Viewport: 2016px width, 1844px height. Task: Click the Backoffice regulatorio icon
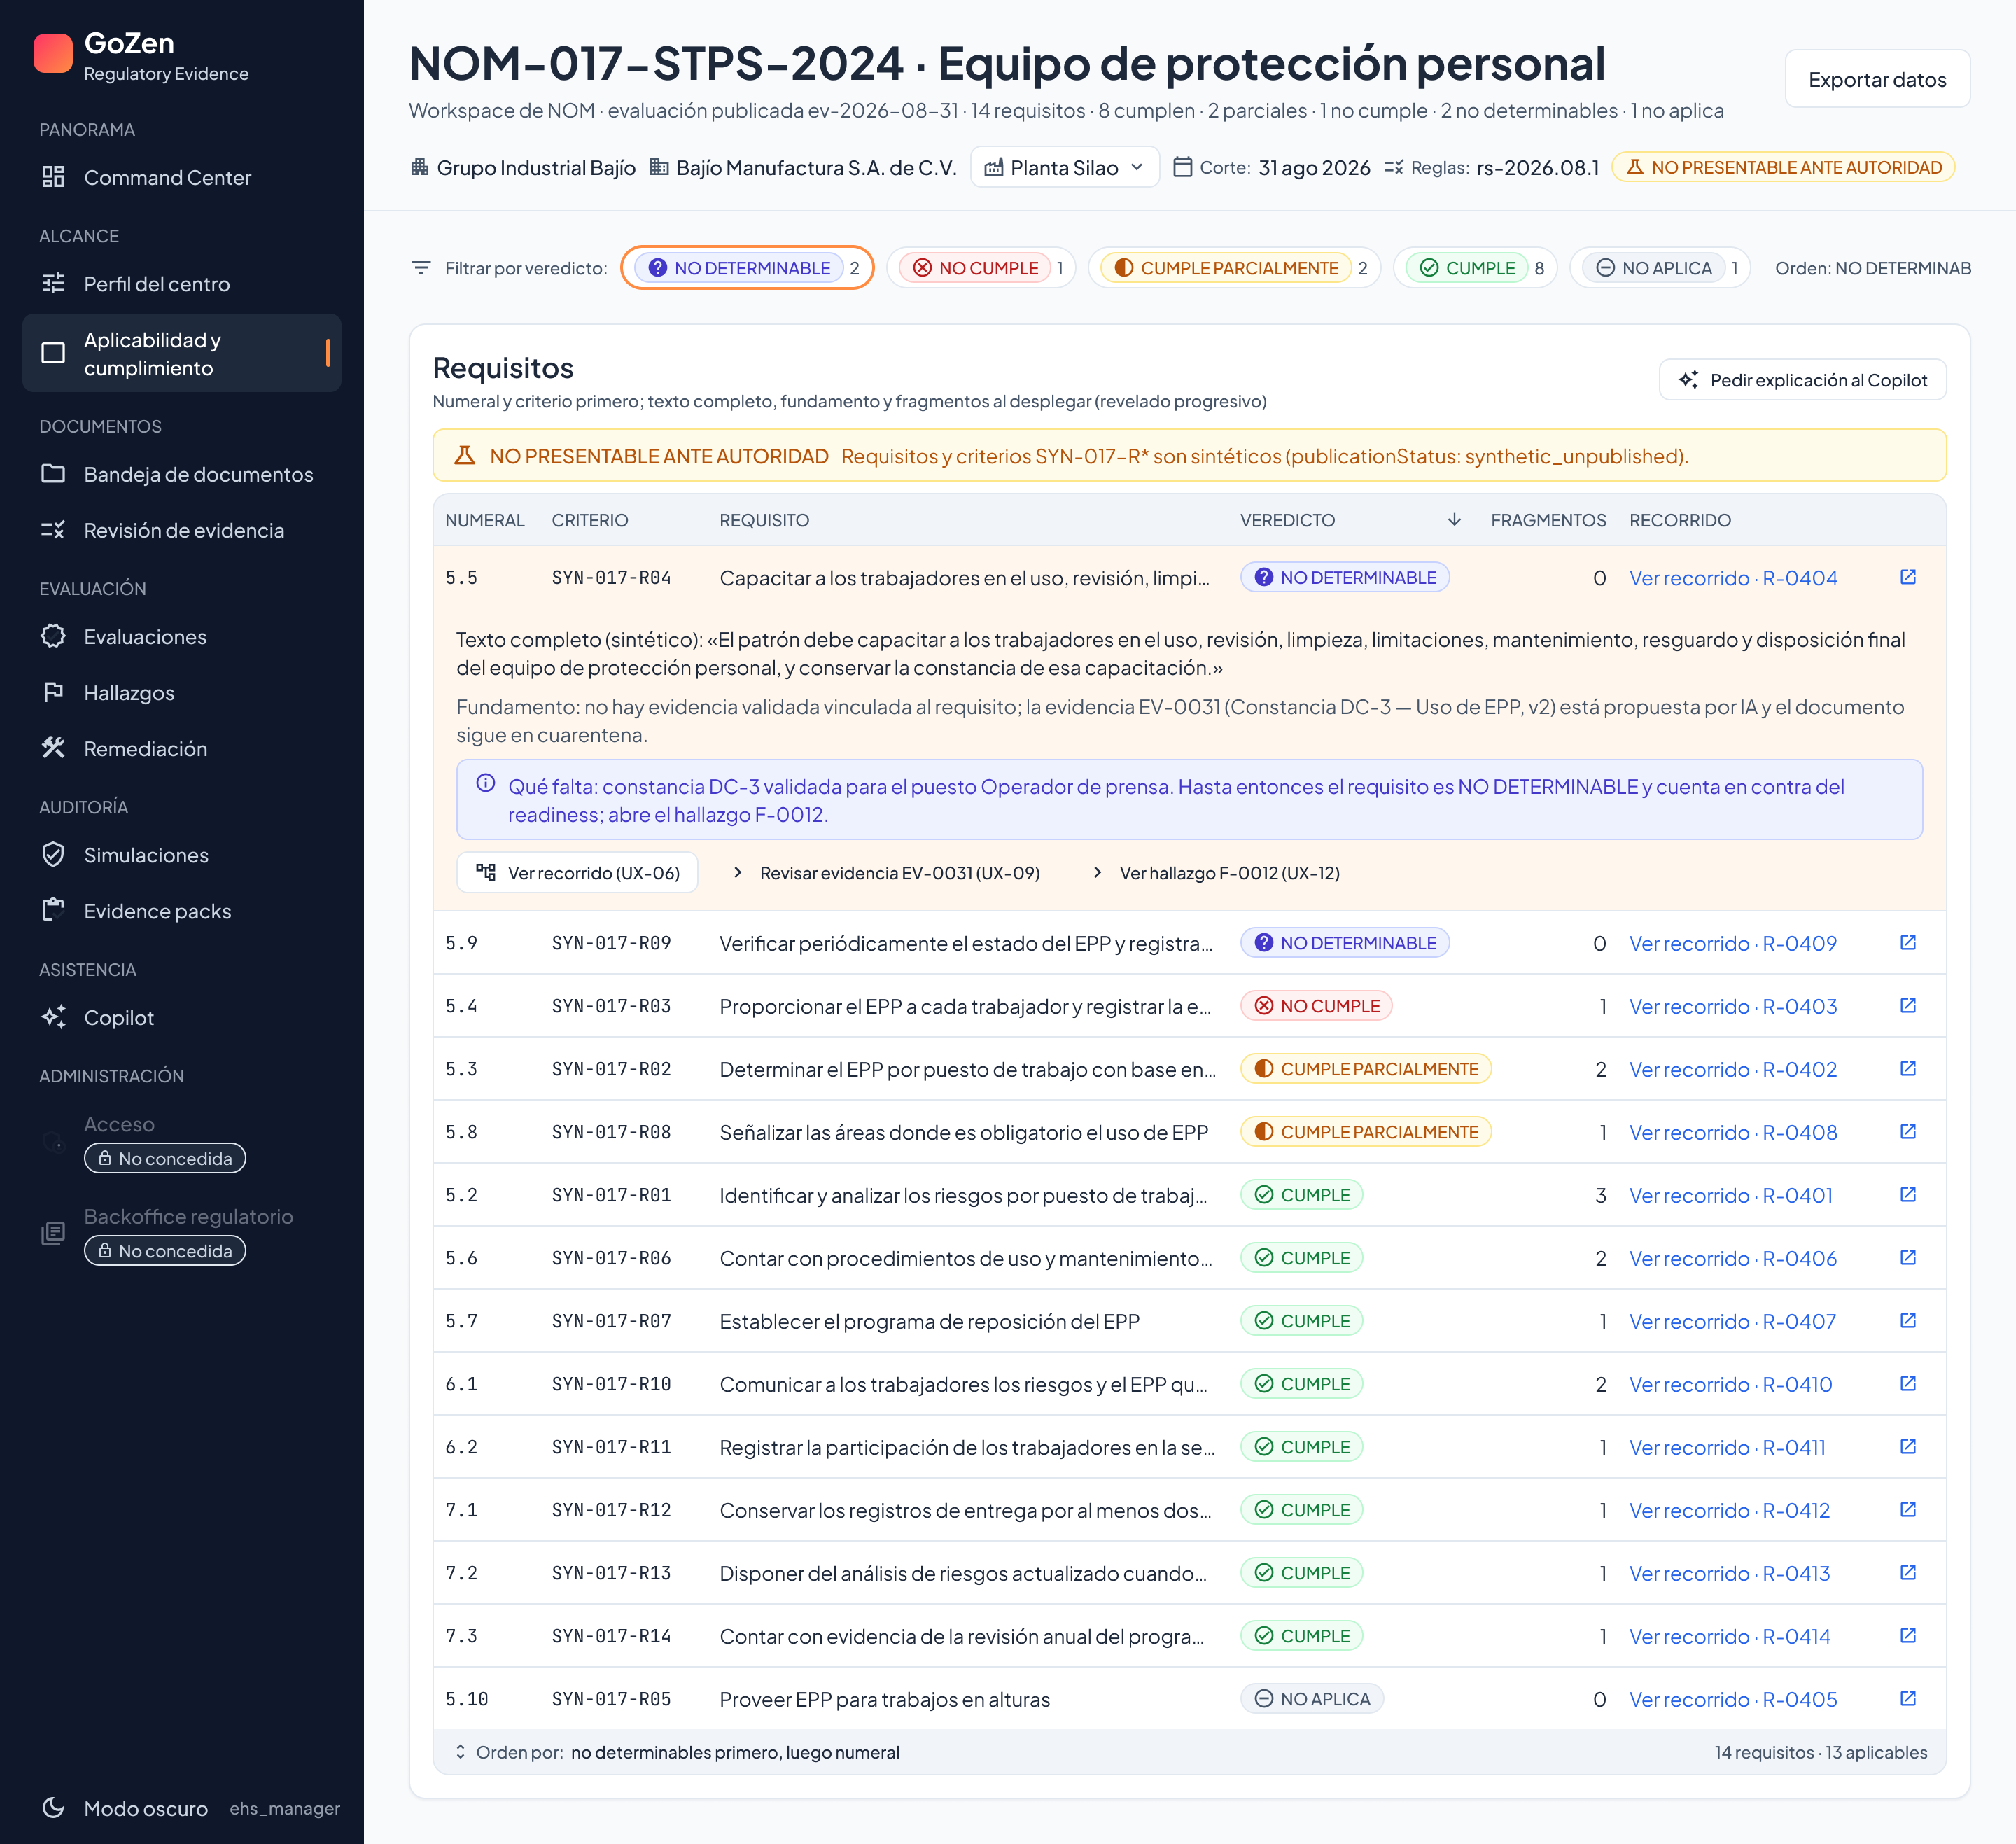53,1233
